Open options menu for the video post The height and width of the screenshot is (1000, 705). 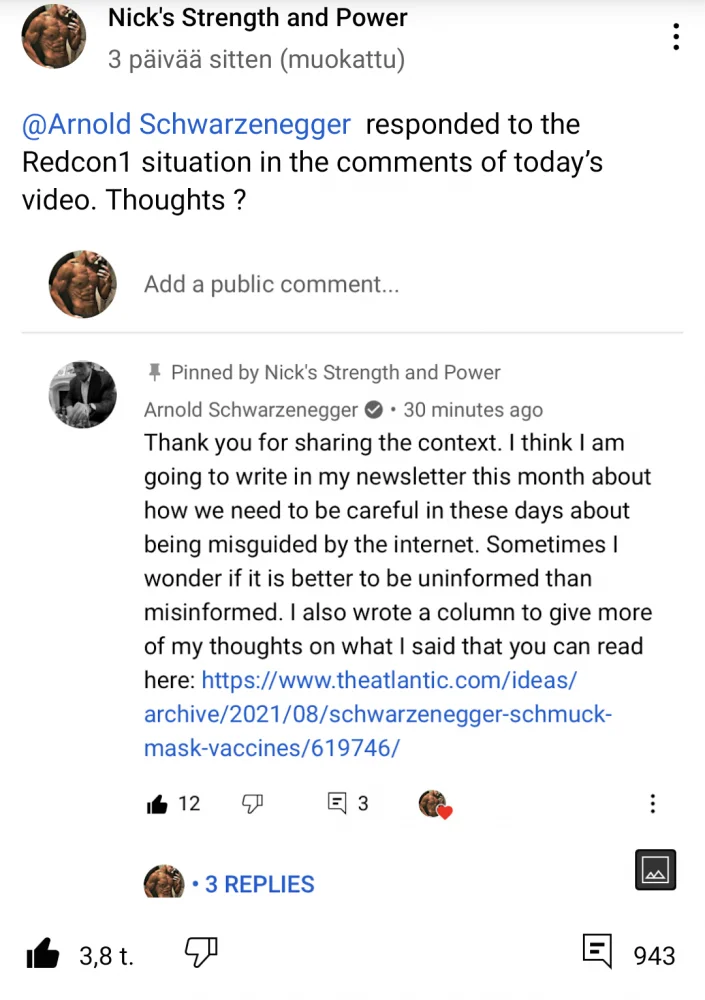click(676, 36)
